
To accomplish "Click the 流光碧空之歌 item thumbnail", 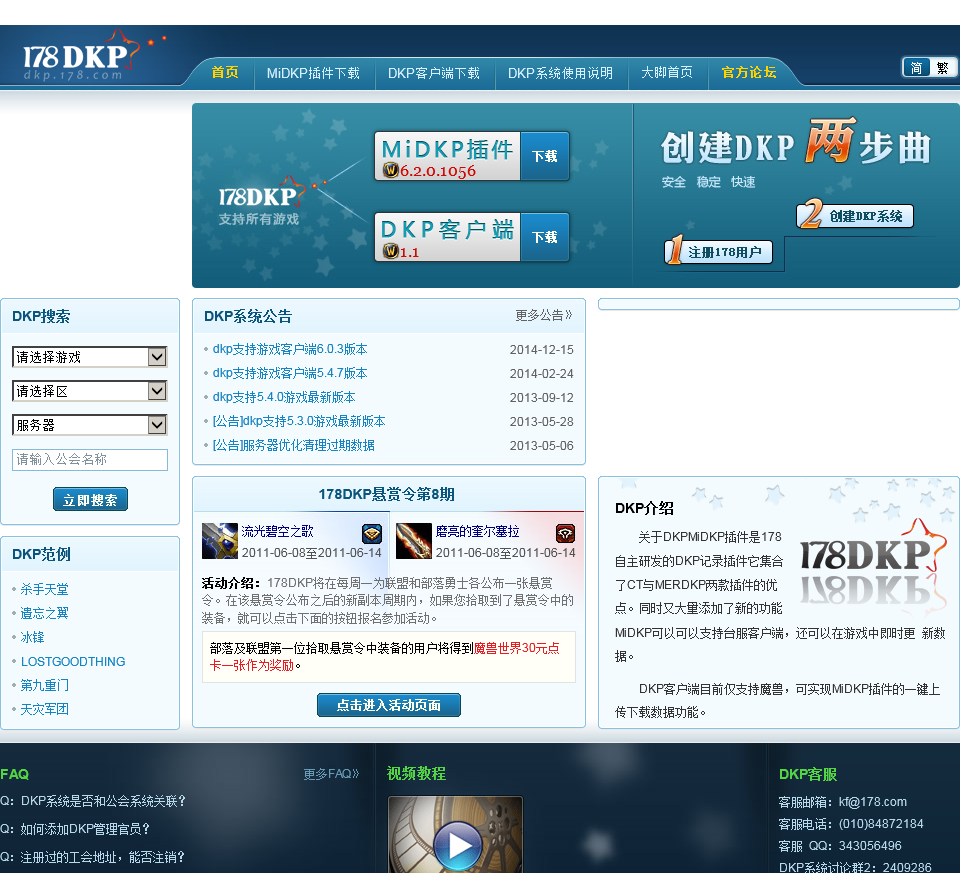I will pos(220,541).
